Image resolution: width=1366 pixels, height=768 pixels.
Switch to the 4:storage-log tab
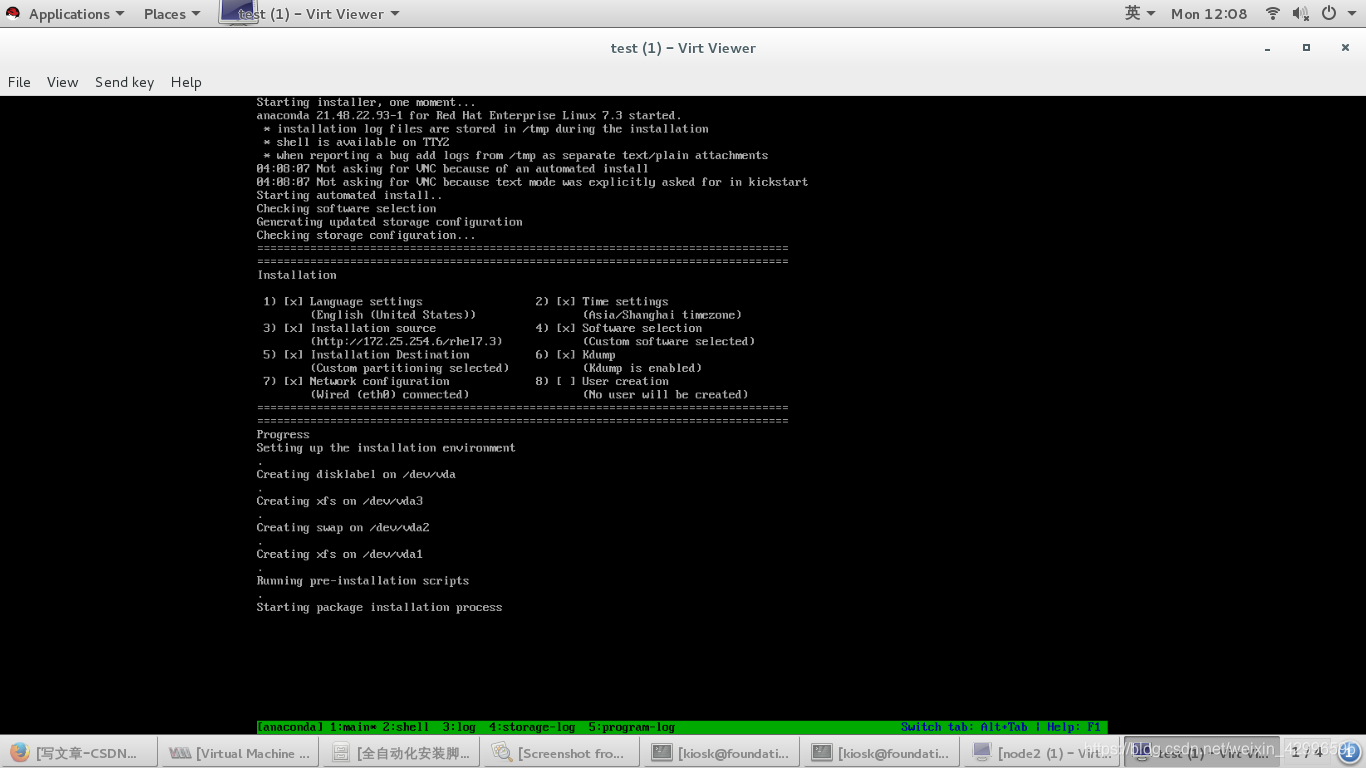tap(532, 727)
